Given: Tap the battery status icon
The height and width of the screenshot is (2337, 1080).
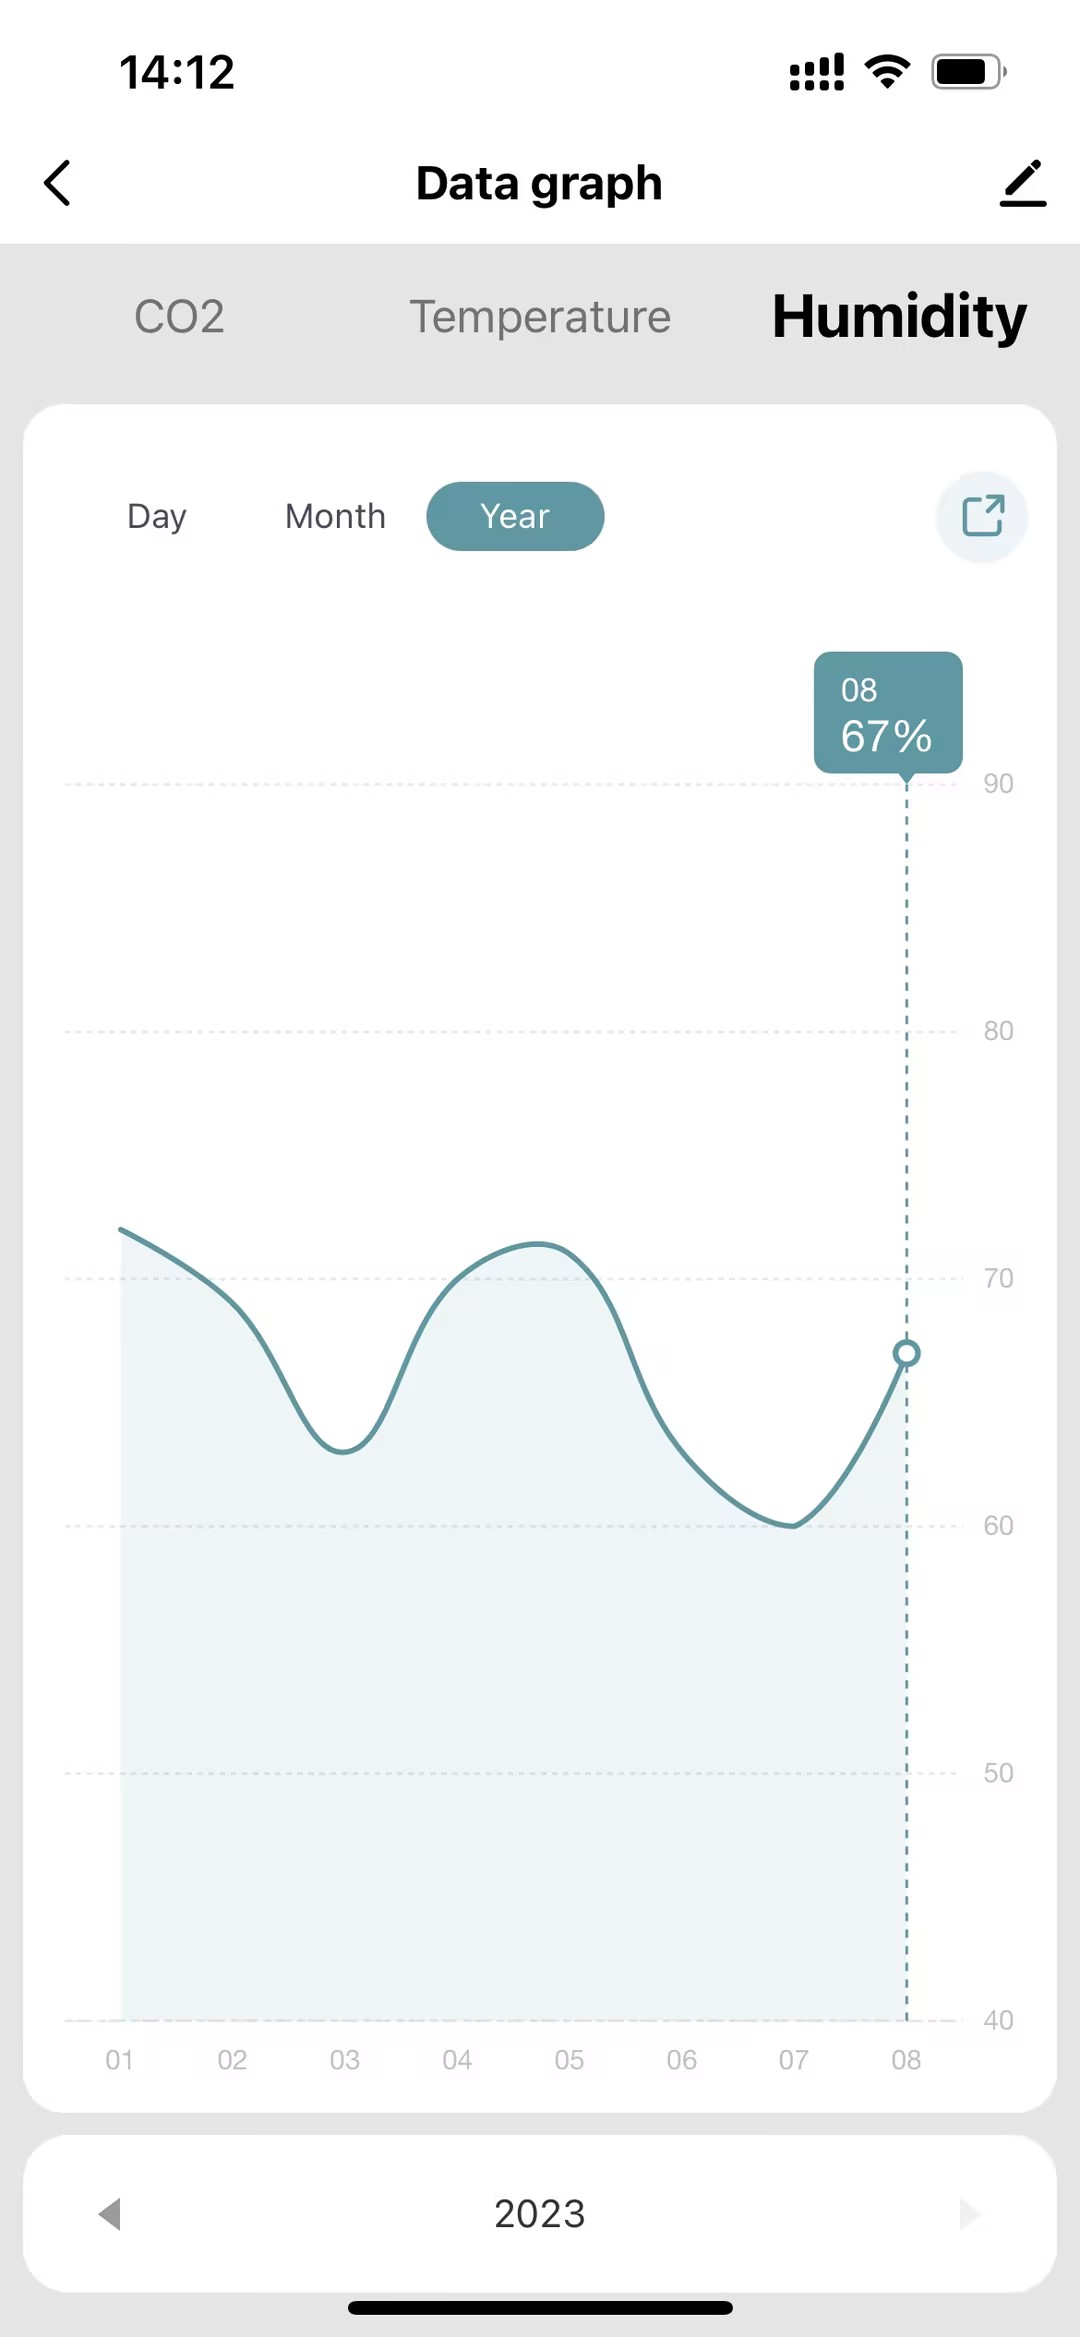Looking at the screenshot, I should [968, 72].
